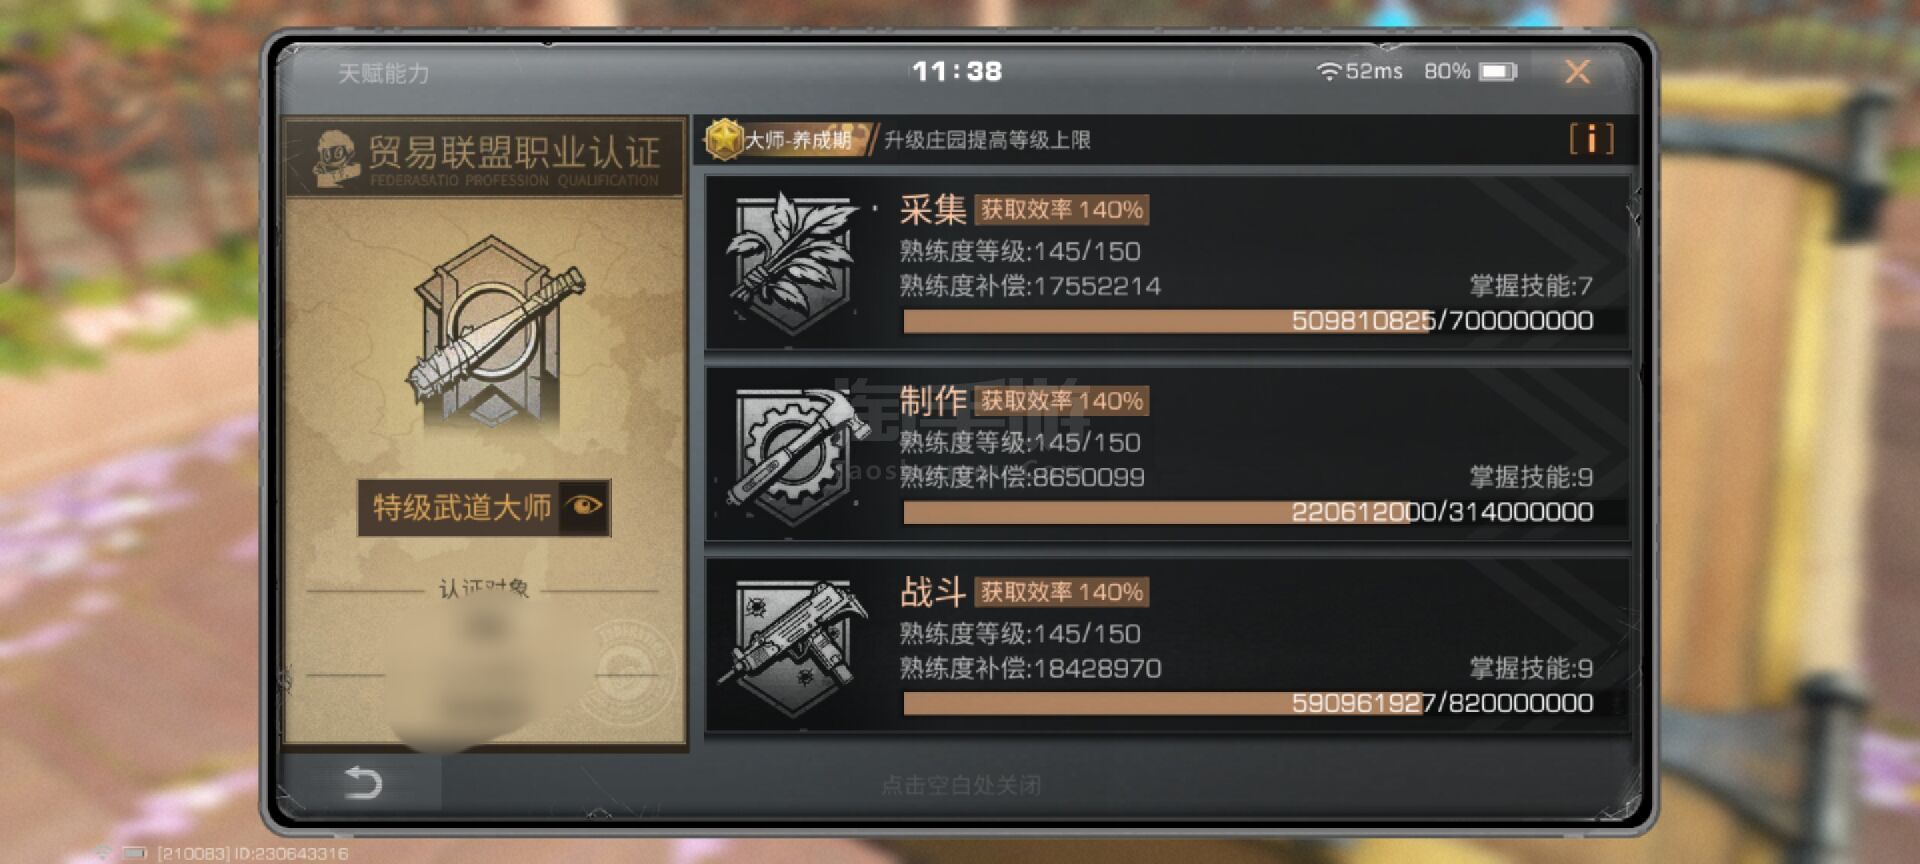The width and height of the screenshot is (1920, 864).
Task: Close the panel with orange X
Action: pos(1577,71)
